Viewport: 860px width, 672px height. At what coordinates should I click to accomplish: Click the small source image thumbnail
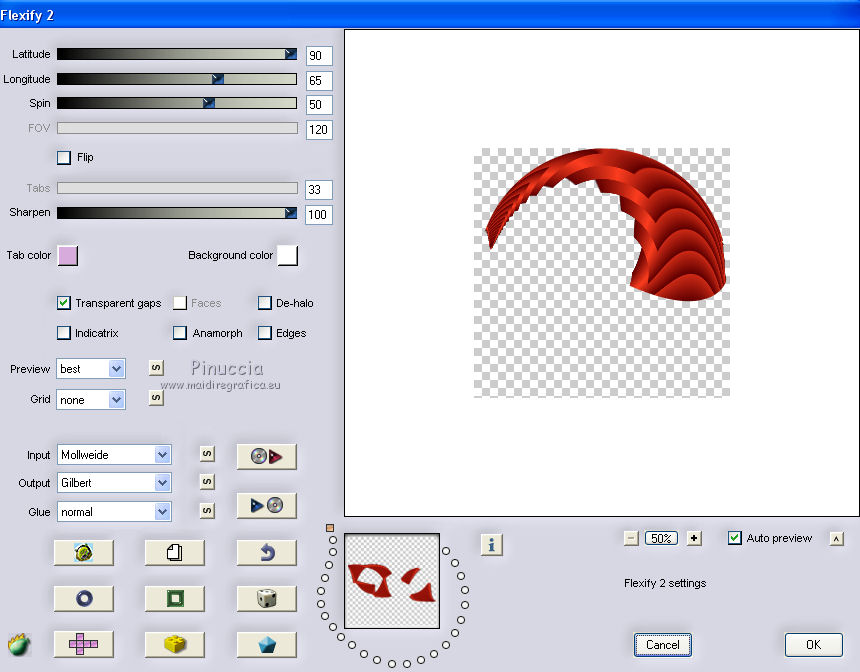[x=392, y=581]
